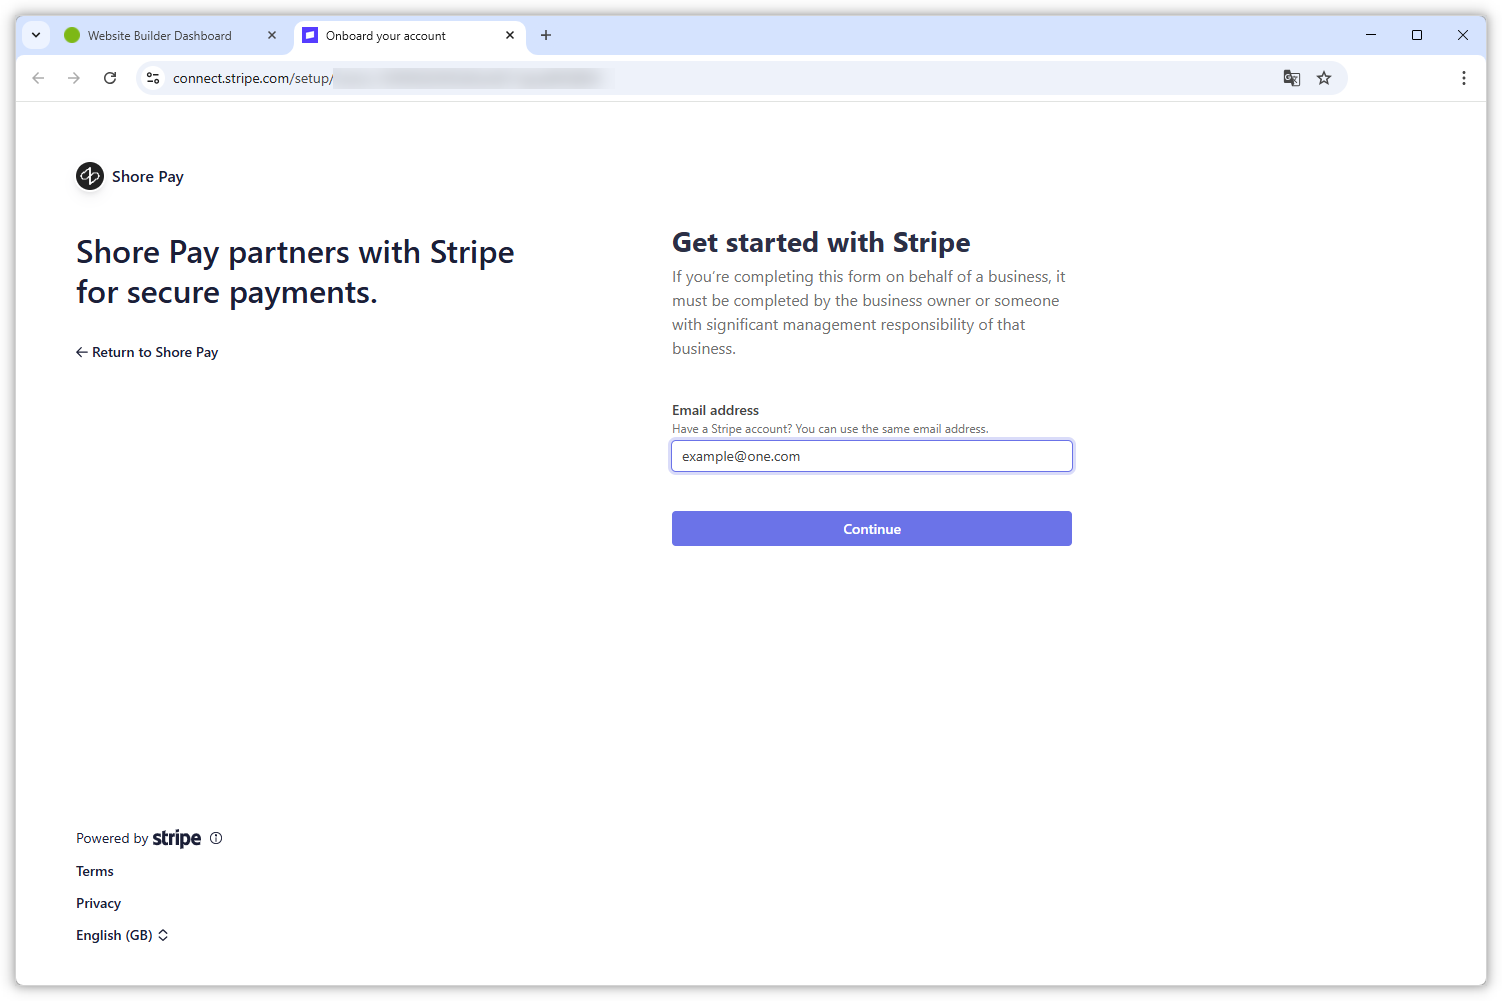Click the Shore Pay circular logo icon
The image size is (1502, 1001).
tap(89, 176)
